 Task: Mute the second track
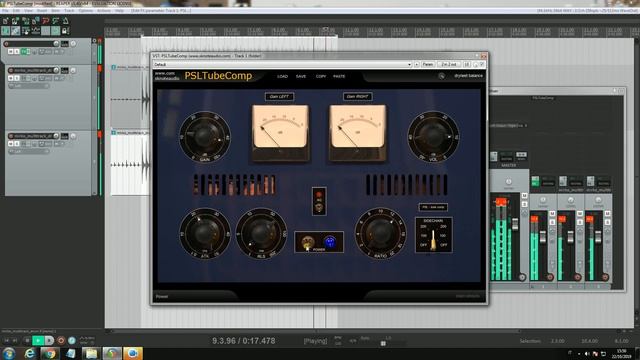(11, 78)
